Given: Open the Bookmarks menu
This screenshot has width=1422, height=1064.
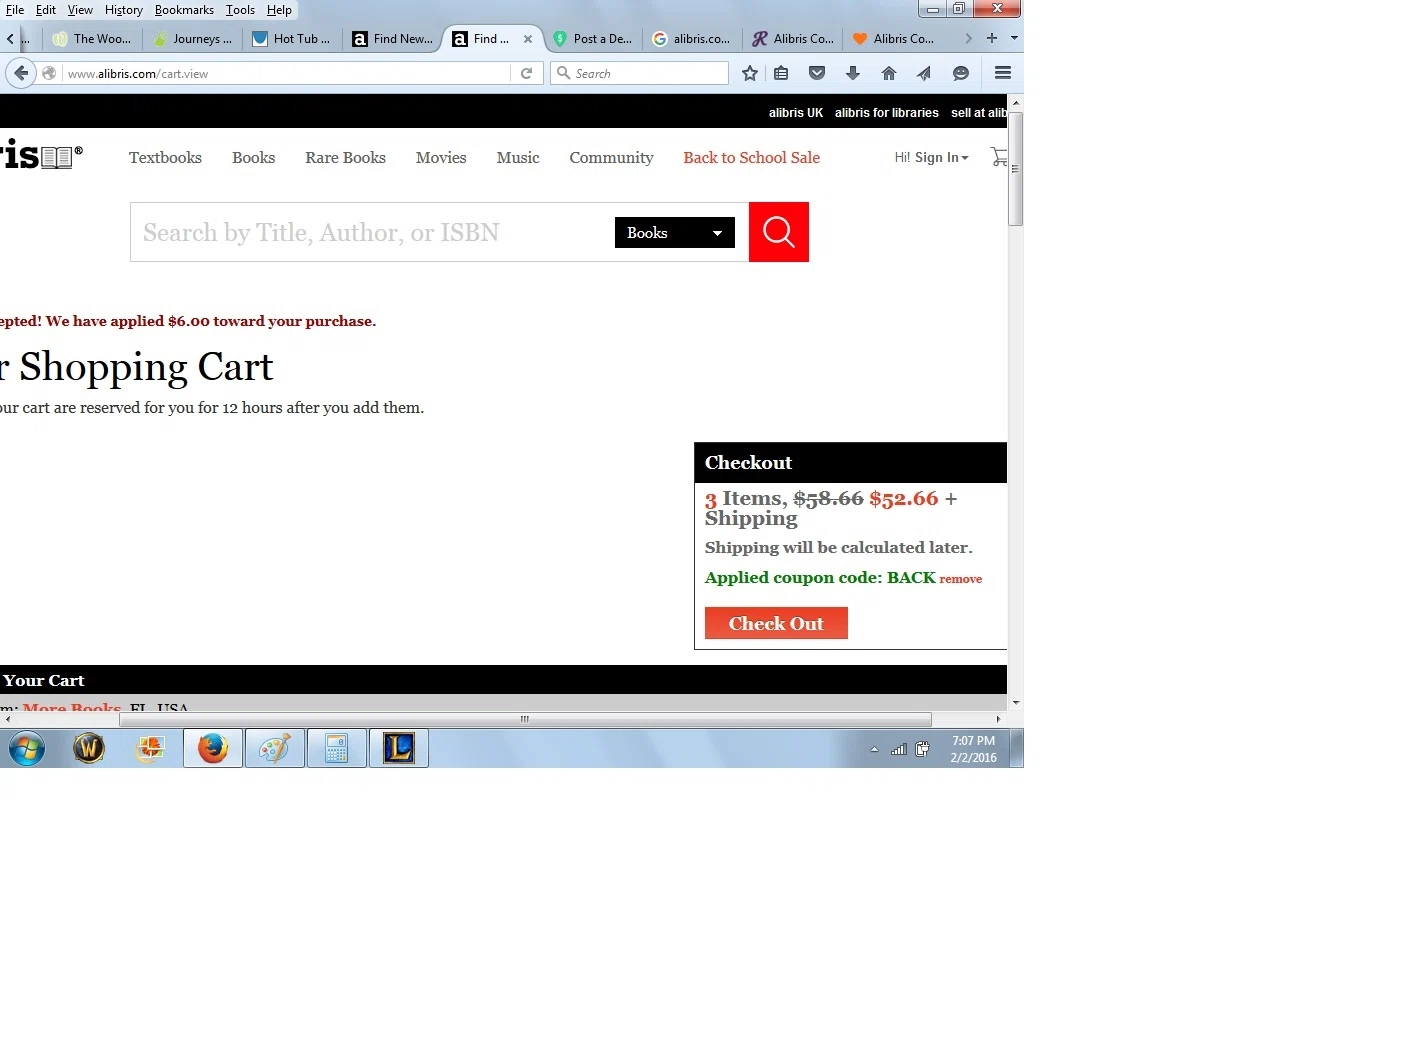Looking at the screenshot, I should 184,10.
